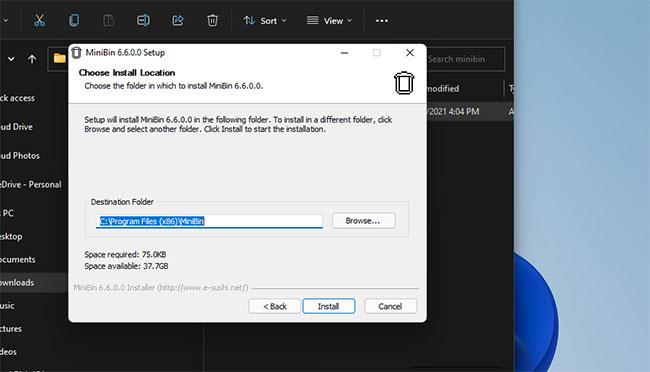Click the Share icon in File Explorer toolbar
This screenshot has width=650, height=372.
click(x=178, y=20)
